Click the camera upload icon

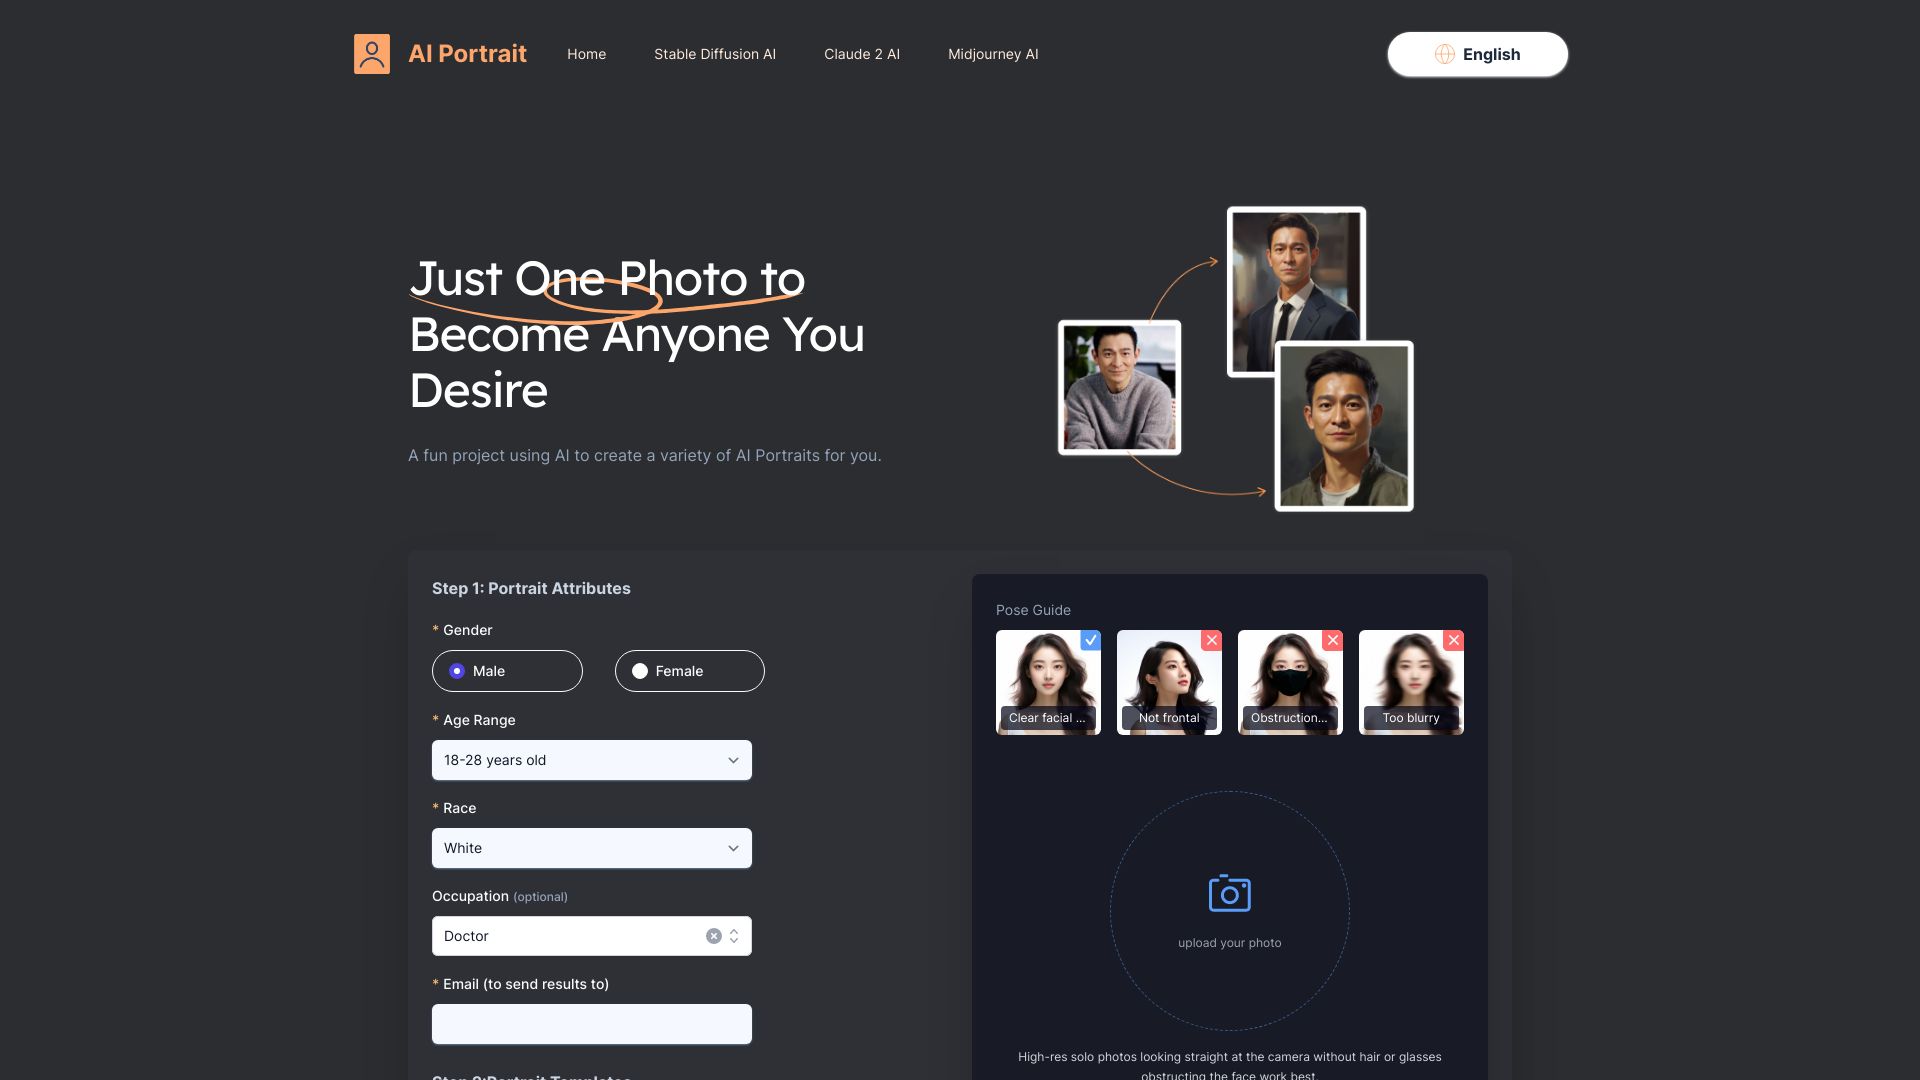click(1229, 893)
